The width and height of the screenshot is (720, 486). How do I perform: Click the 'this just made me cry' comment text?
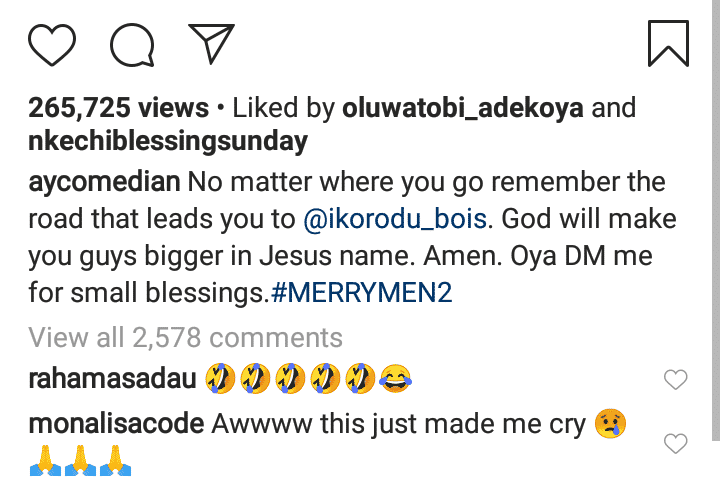(x=453, y=424)
